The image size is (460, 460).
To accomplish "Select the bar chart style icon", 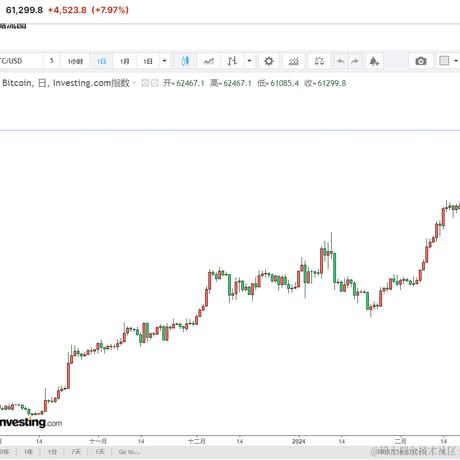I will 232,61.
